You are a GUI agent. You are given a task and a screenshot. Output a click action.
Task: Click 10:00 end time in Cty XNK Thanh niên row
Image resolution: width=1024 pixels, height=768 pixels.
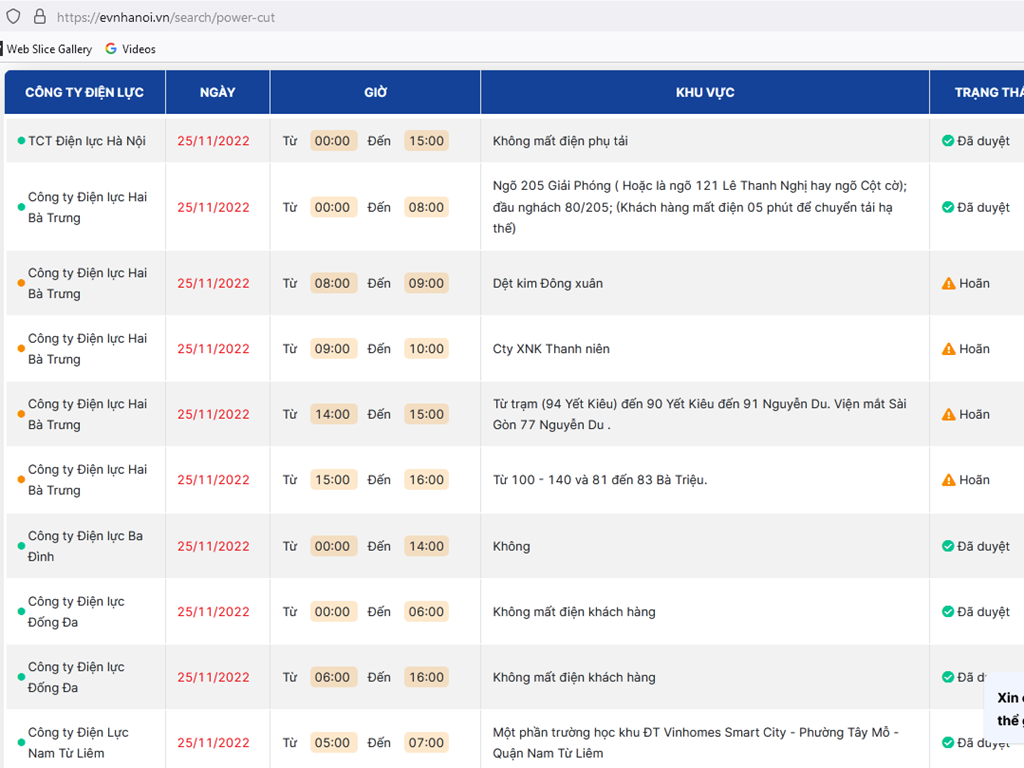[426, 349]
